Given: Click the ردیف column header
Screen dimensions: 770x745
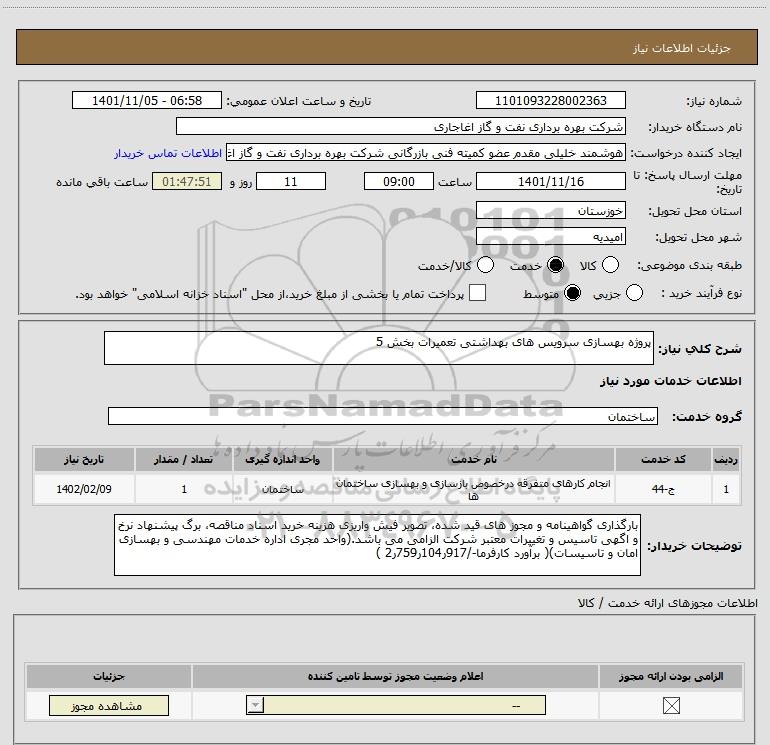Looking at the screenshot, I should click(x=726, y=459).
